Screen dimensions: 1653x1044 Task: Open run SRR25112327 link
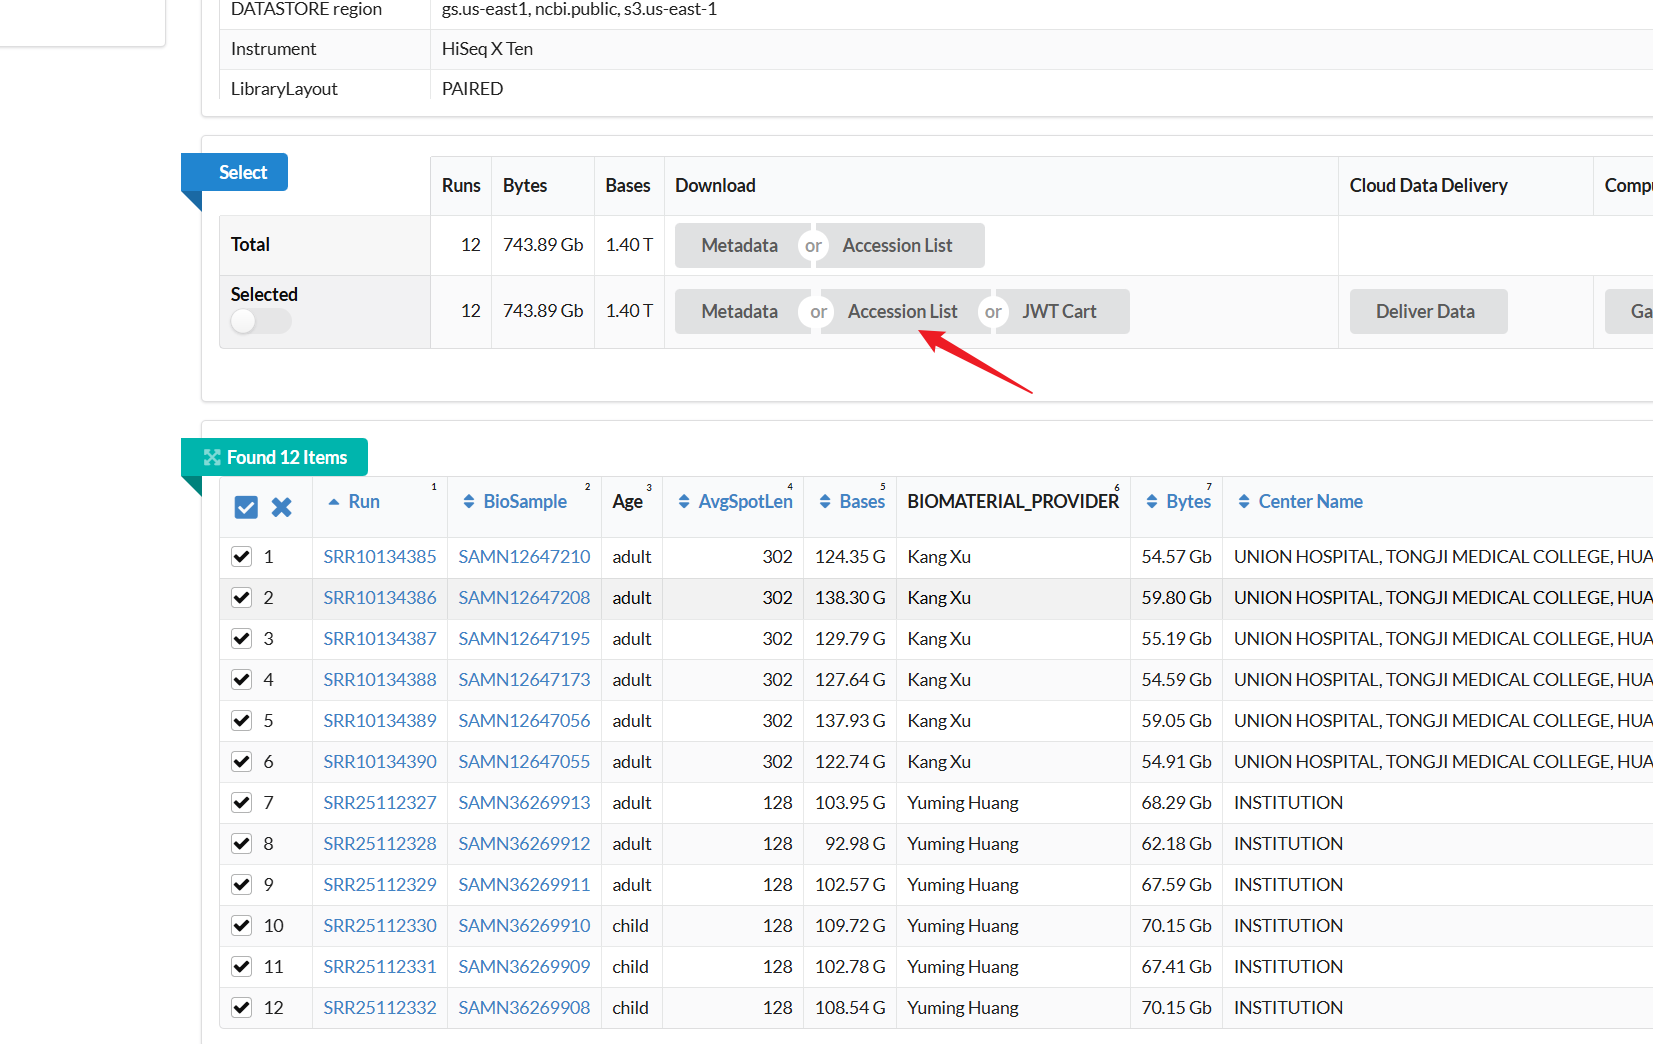coord(380,803)
